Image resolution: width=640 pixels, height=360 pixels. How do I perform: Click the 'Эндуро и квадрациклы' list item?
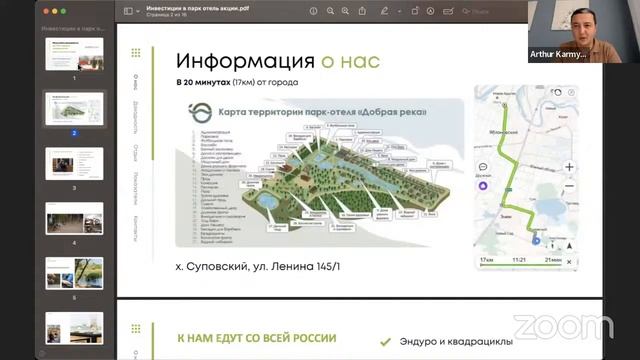(x=456, y=342)
